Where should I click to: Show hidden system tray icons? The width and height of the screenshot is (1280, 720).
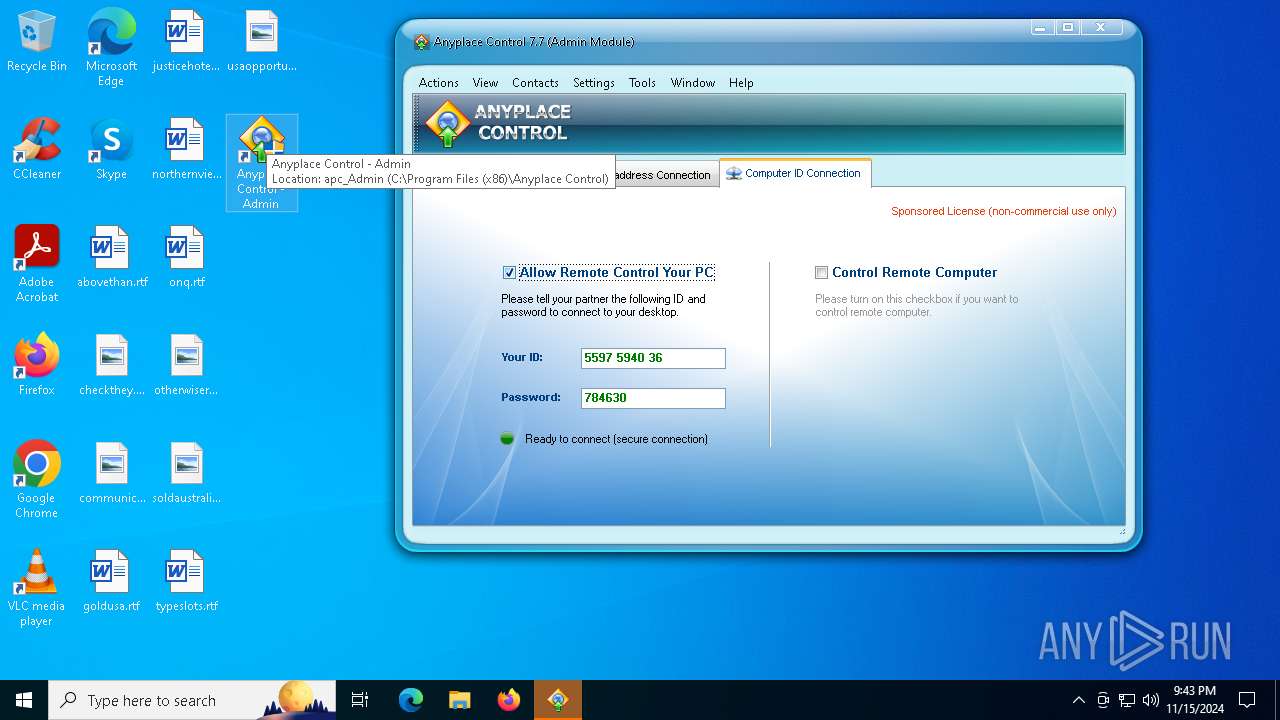click(x=1078, y=700)
